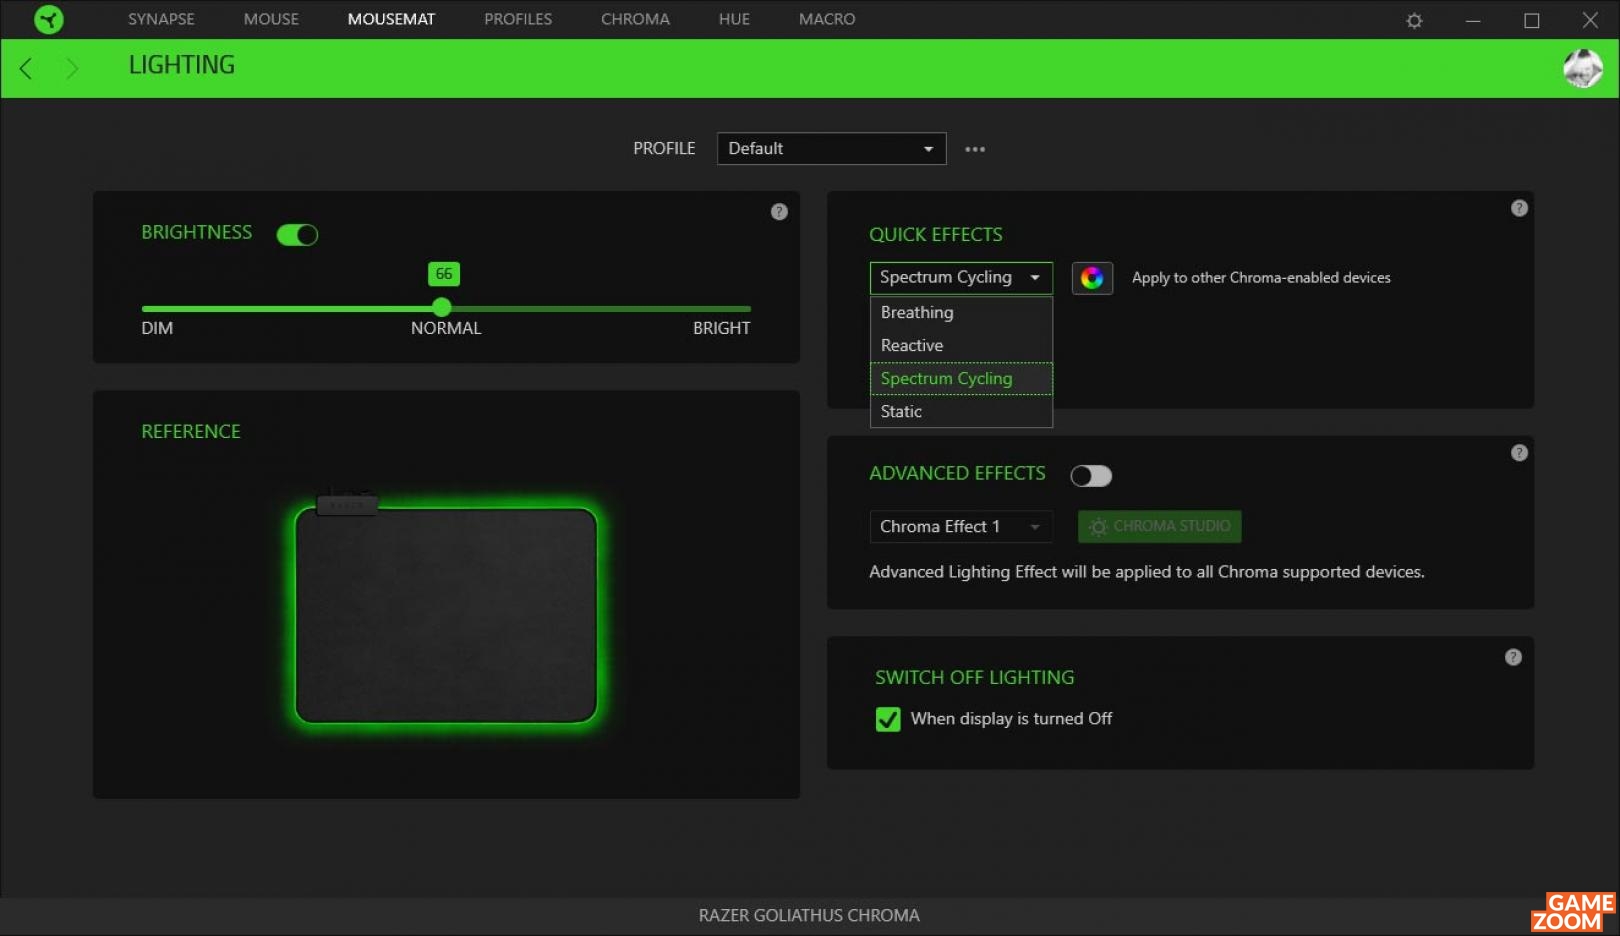
Task: Open the profile options three-dot menu
Action: [975, 149]
